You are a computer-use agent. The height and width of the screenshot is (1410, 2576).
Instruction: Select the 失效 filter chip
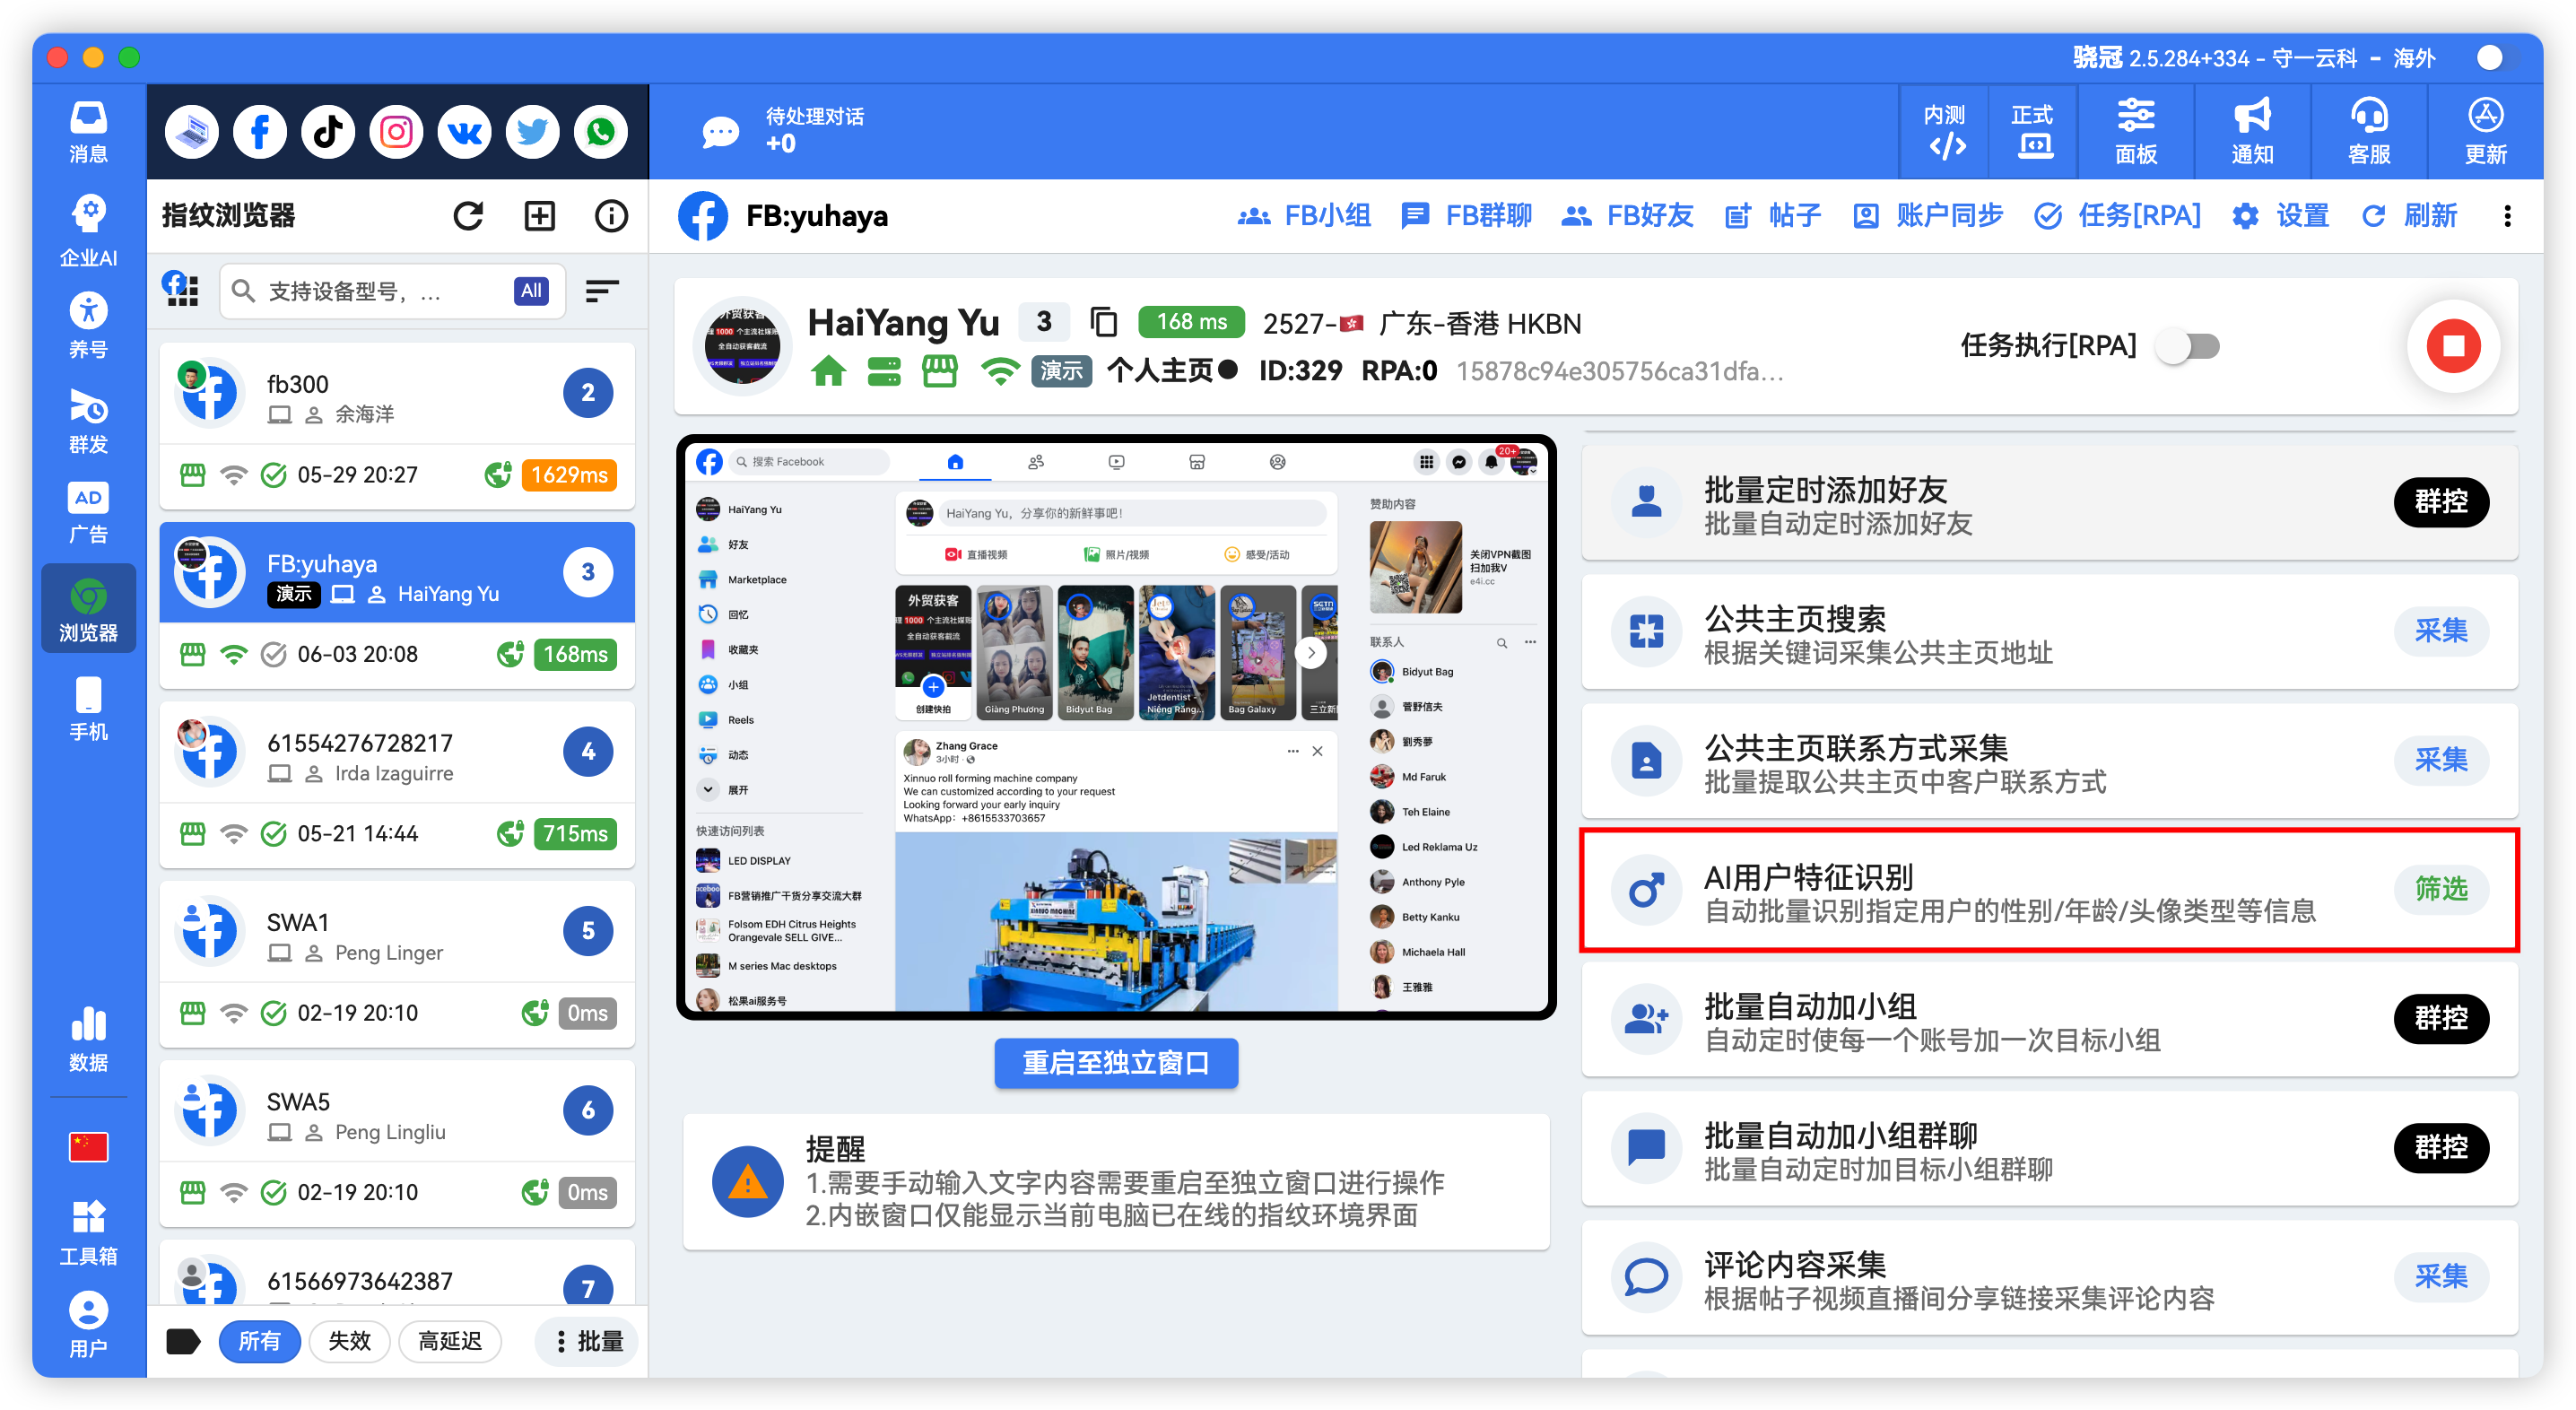(x=349, y=1340)
